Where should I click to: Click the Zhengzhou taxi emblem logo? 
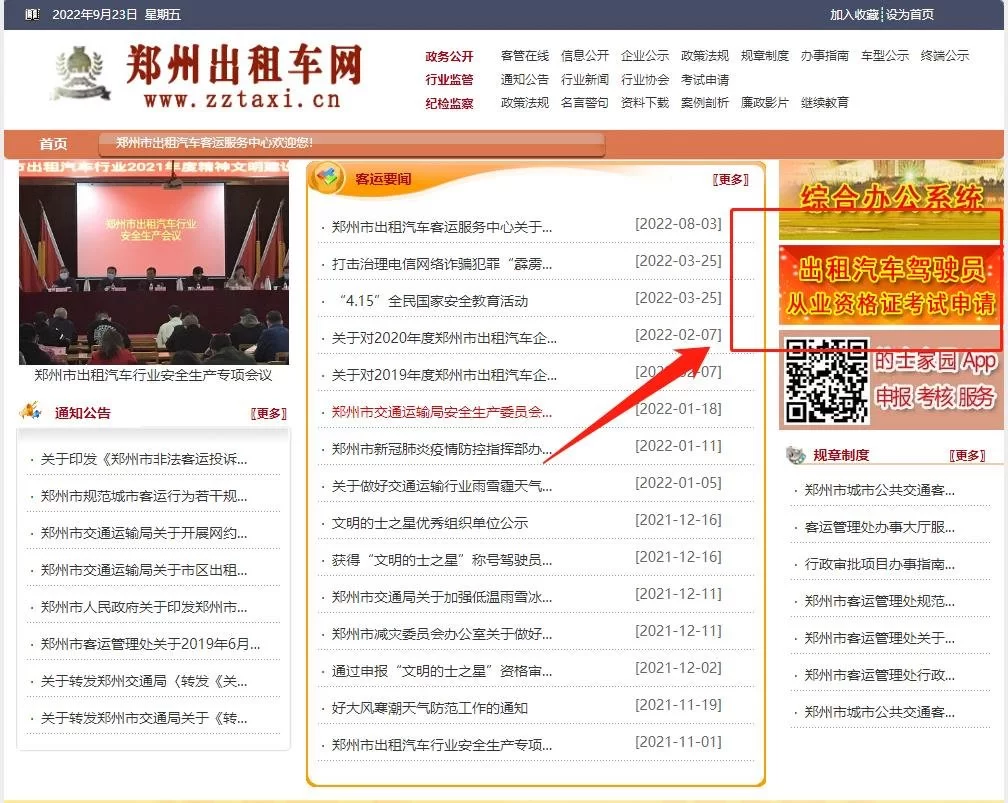coord(82,74)
